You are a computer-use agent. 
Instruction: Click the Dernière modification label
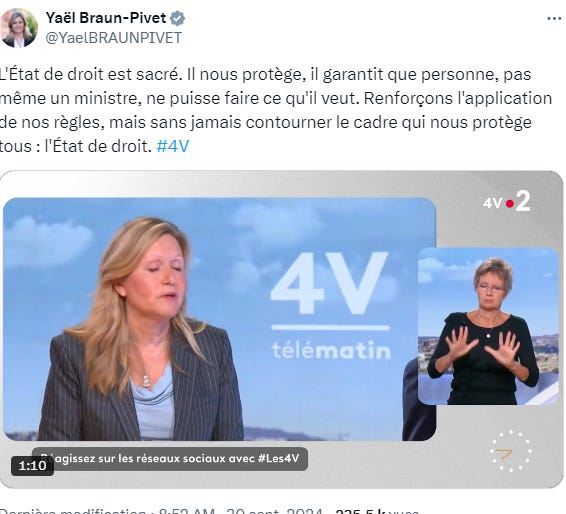(x=74, y=511)
